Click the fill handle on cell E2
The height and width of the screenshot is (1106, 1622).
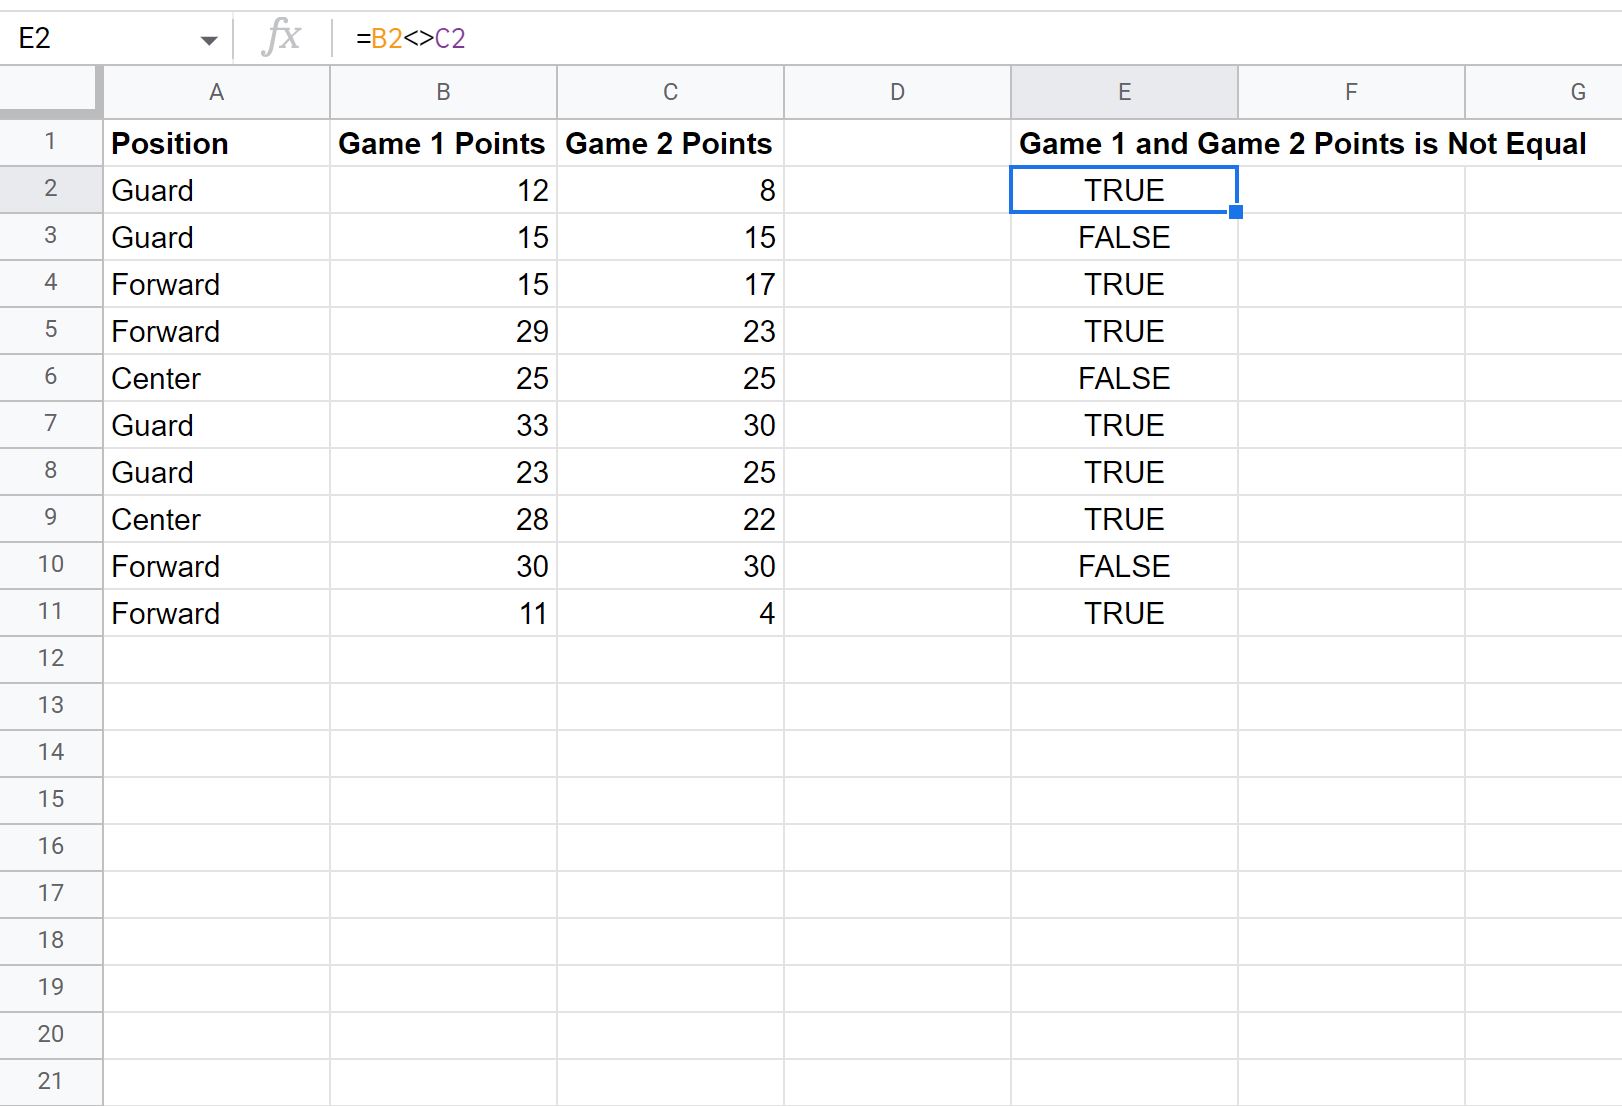1236,212
